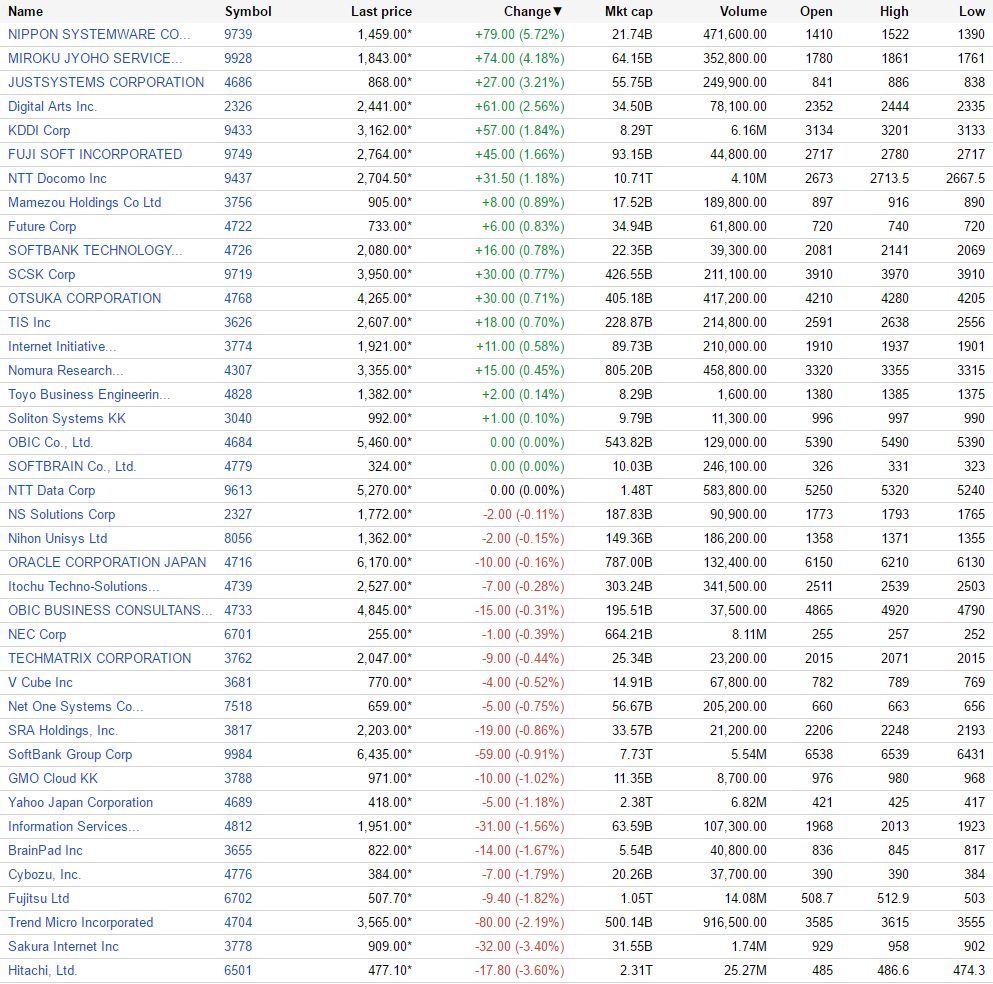Open OBIC BUSINESS CONSULTANS... link
Image resolution: width=993 pixels, height=984 pixels.
coord(110,610)
